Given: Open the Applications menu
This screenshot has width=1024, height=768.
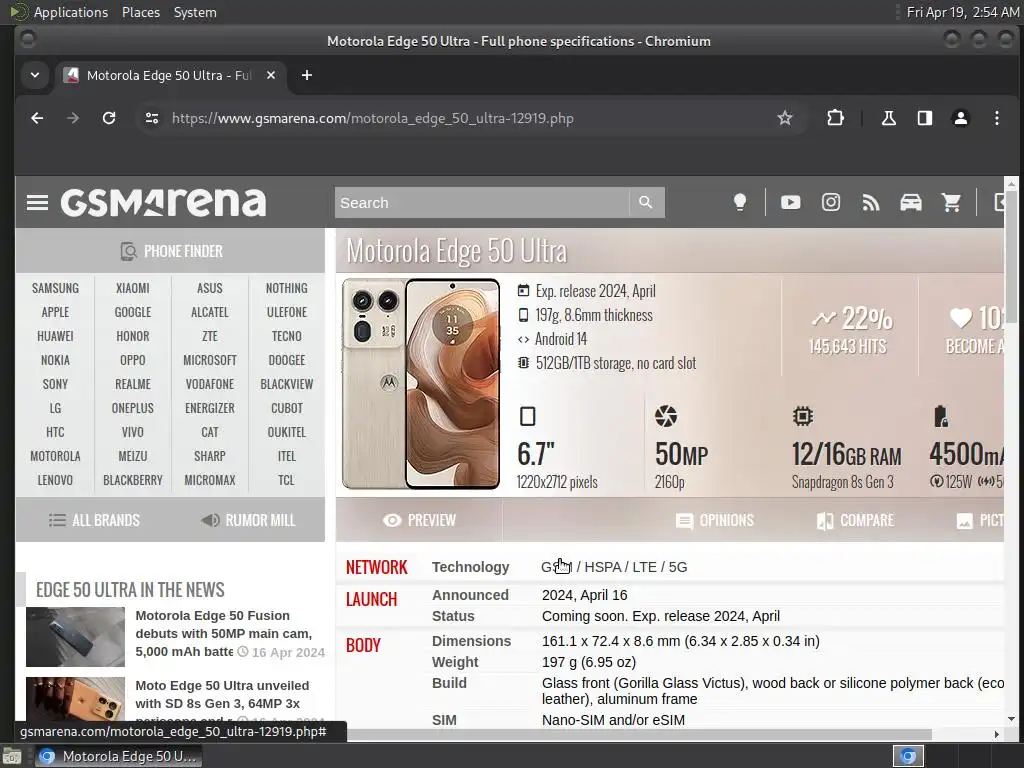Looking at the screenshot, I should (71, 12).
